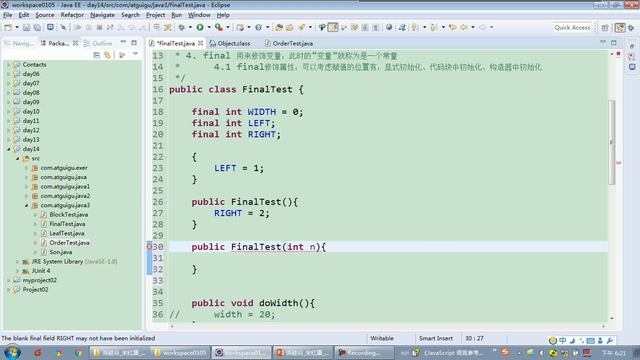Switch to the Outline view tab
The width and height of the screenshot is (640, 360).
[98, 43]
